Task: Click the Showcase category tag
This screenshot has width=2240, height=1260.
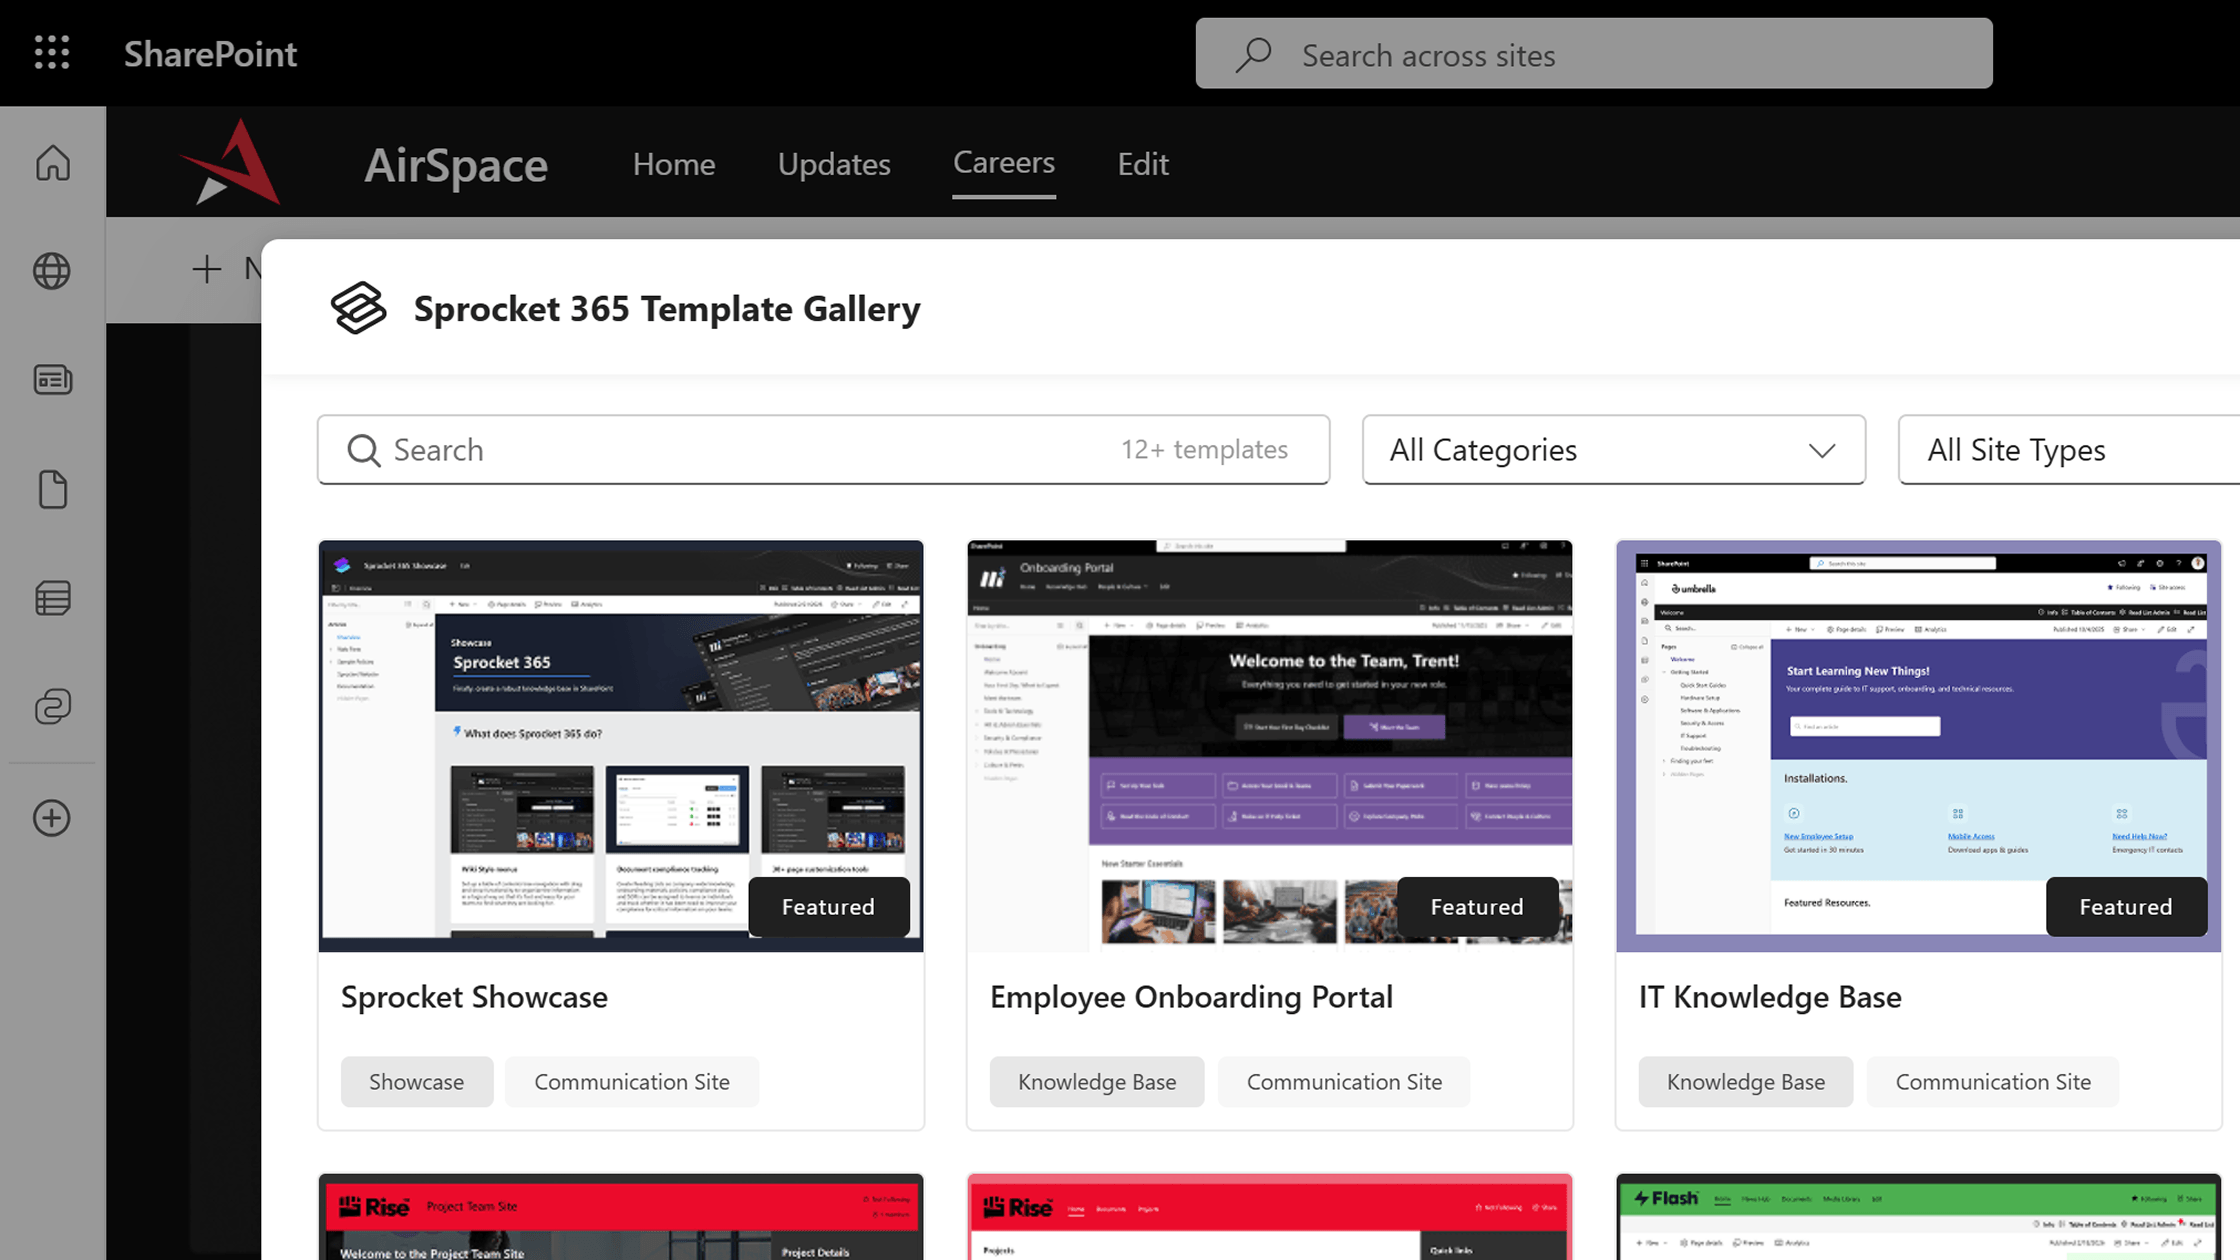Action: coord(417,1082)
